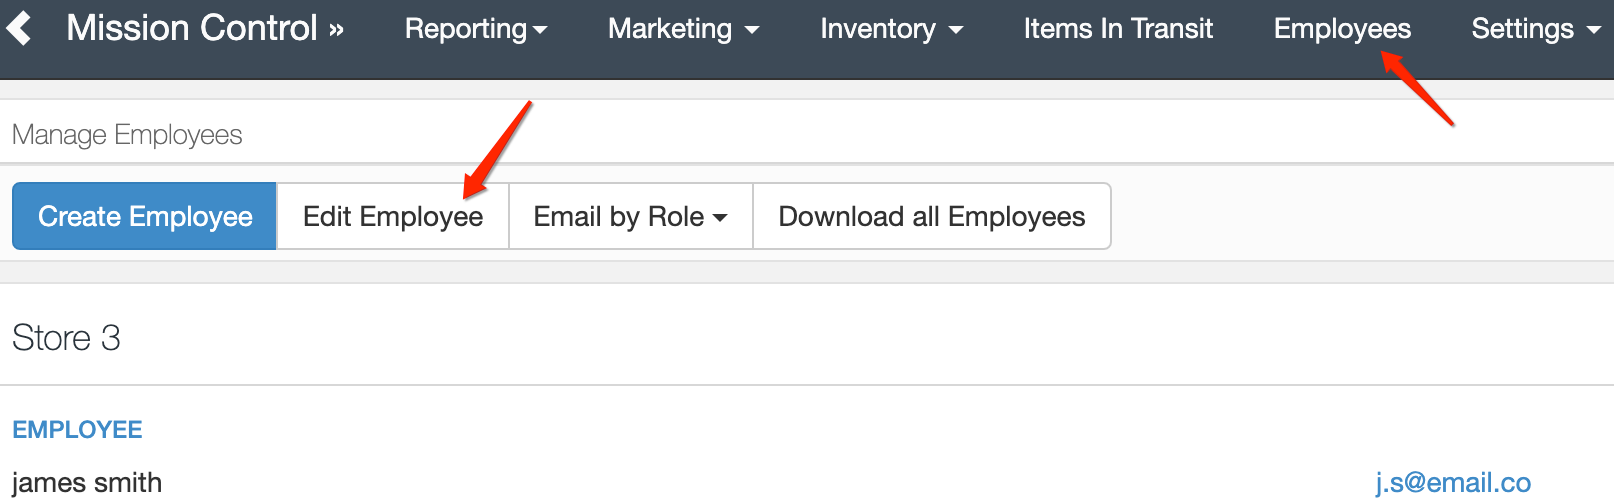Select the james smith employee row
Screen dimensions: 1614x504
(x=807, y=482)
